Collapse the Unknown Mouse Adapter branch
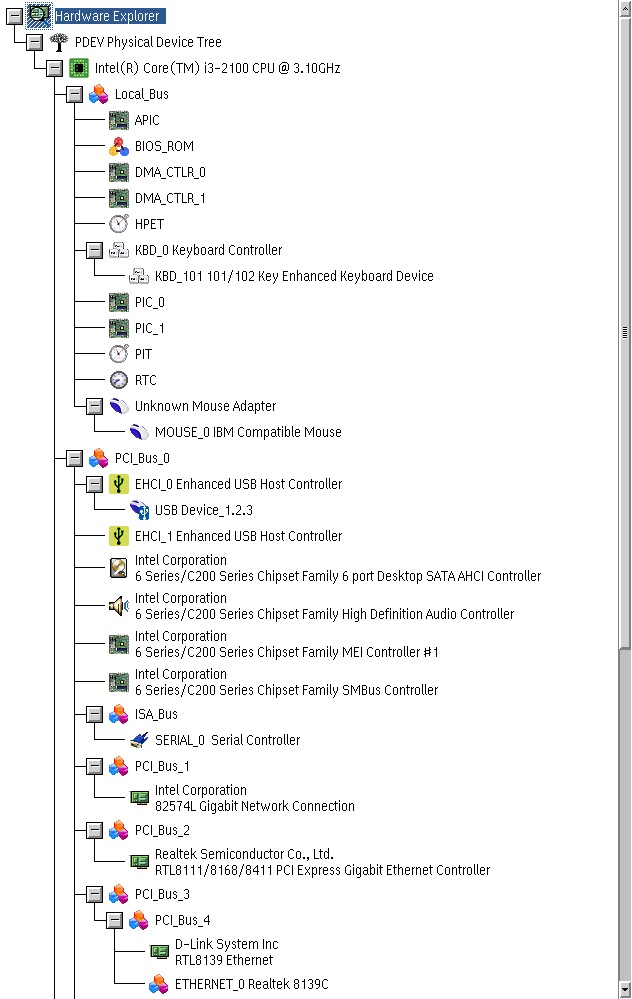Screen dimensions: 632x999 pyautogui.click(x=94, y=406)
